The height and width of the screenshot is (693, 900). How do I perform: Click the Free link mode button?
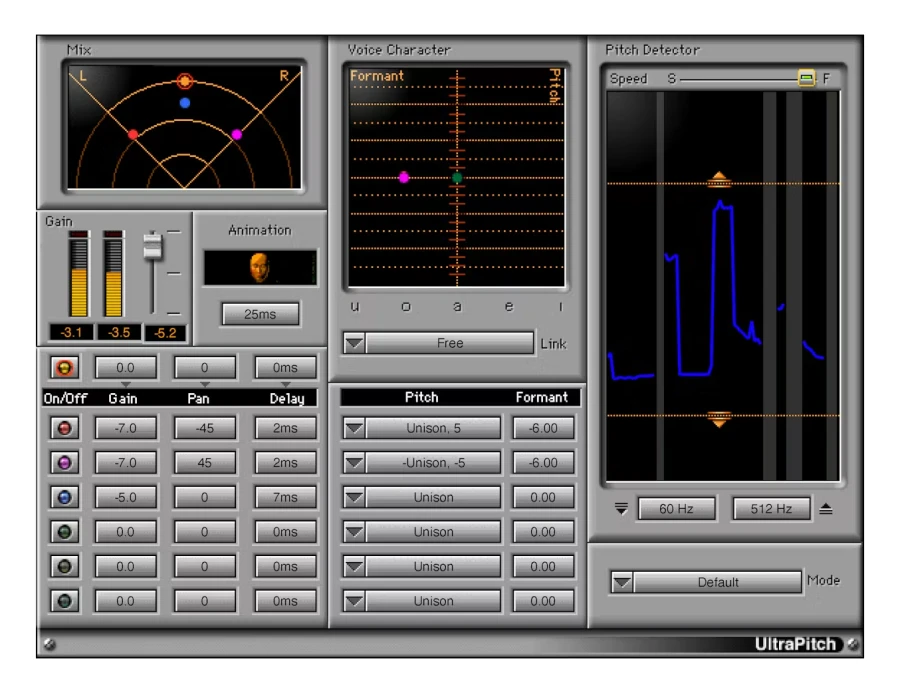tap(449, 343)
